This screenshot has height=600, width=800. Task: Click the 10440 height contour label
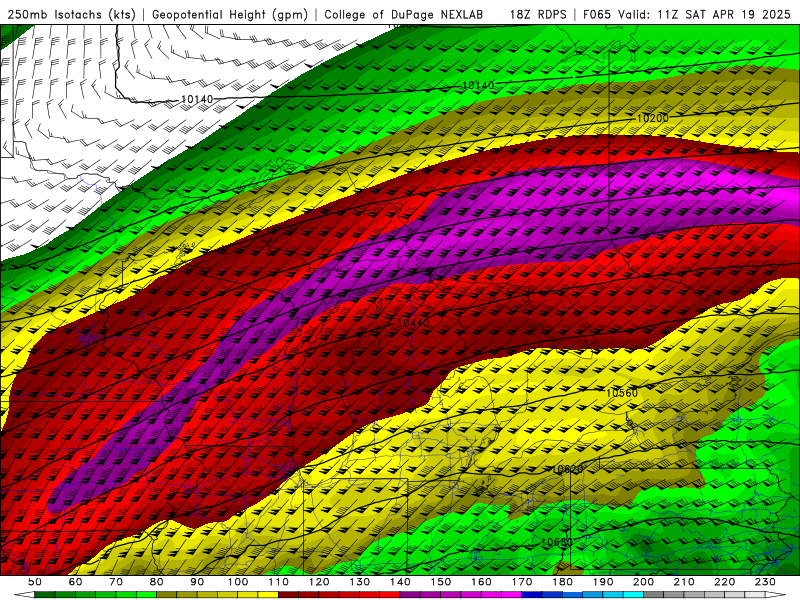413,323
